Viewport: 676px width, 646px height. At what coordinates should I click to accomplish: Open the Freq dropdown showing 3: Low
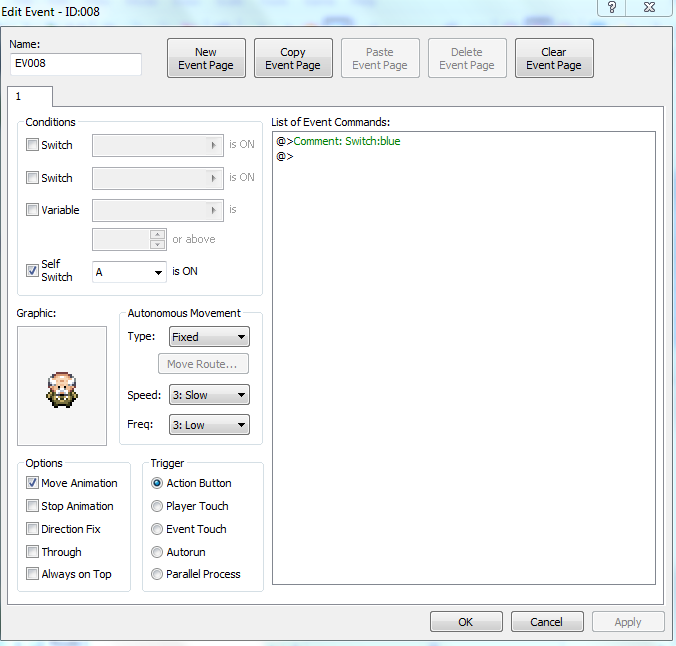[209, 425]
